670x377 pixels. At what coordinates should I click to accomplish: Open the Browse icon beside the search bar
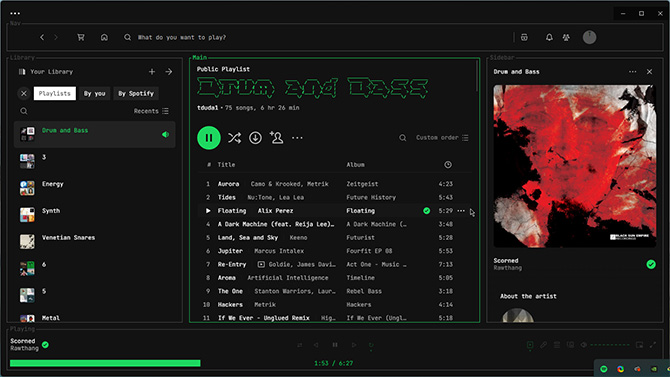coord(524,38)
